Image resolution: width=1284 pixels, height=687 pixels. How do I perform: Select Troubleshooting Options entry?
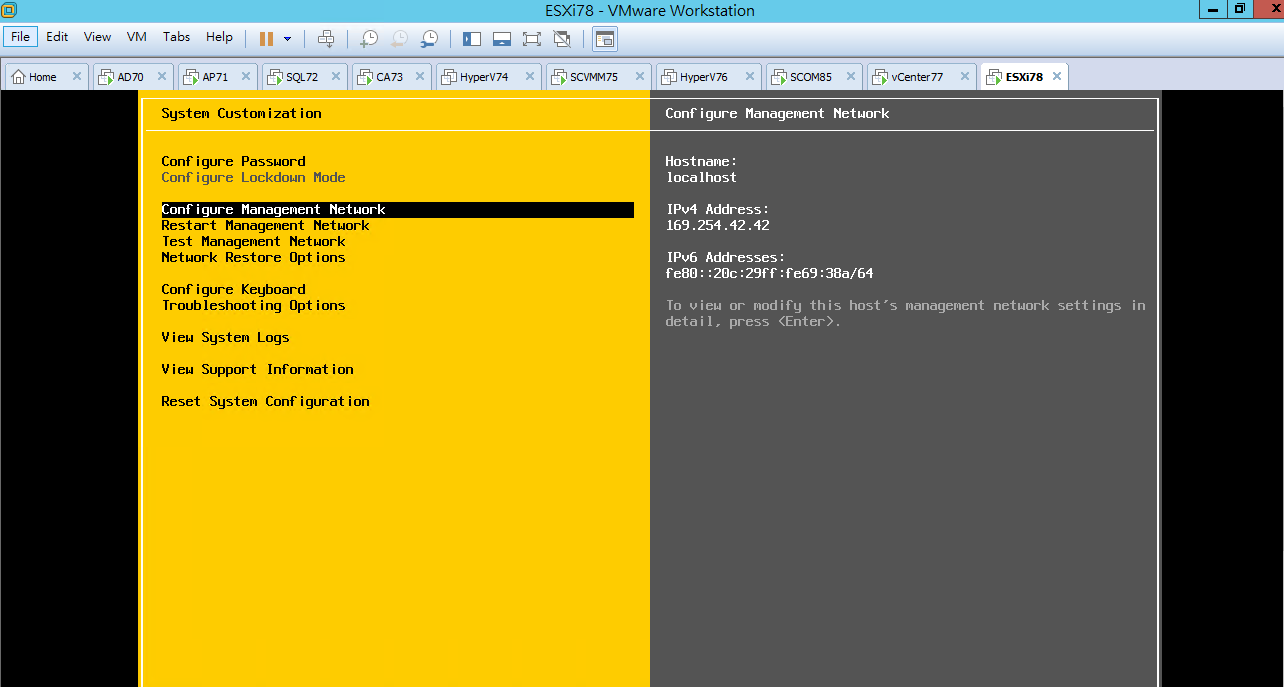(253, 305)
